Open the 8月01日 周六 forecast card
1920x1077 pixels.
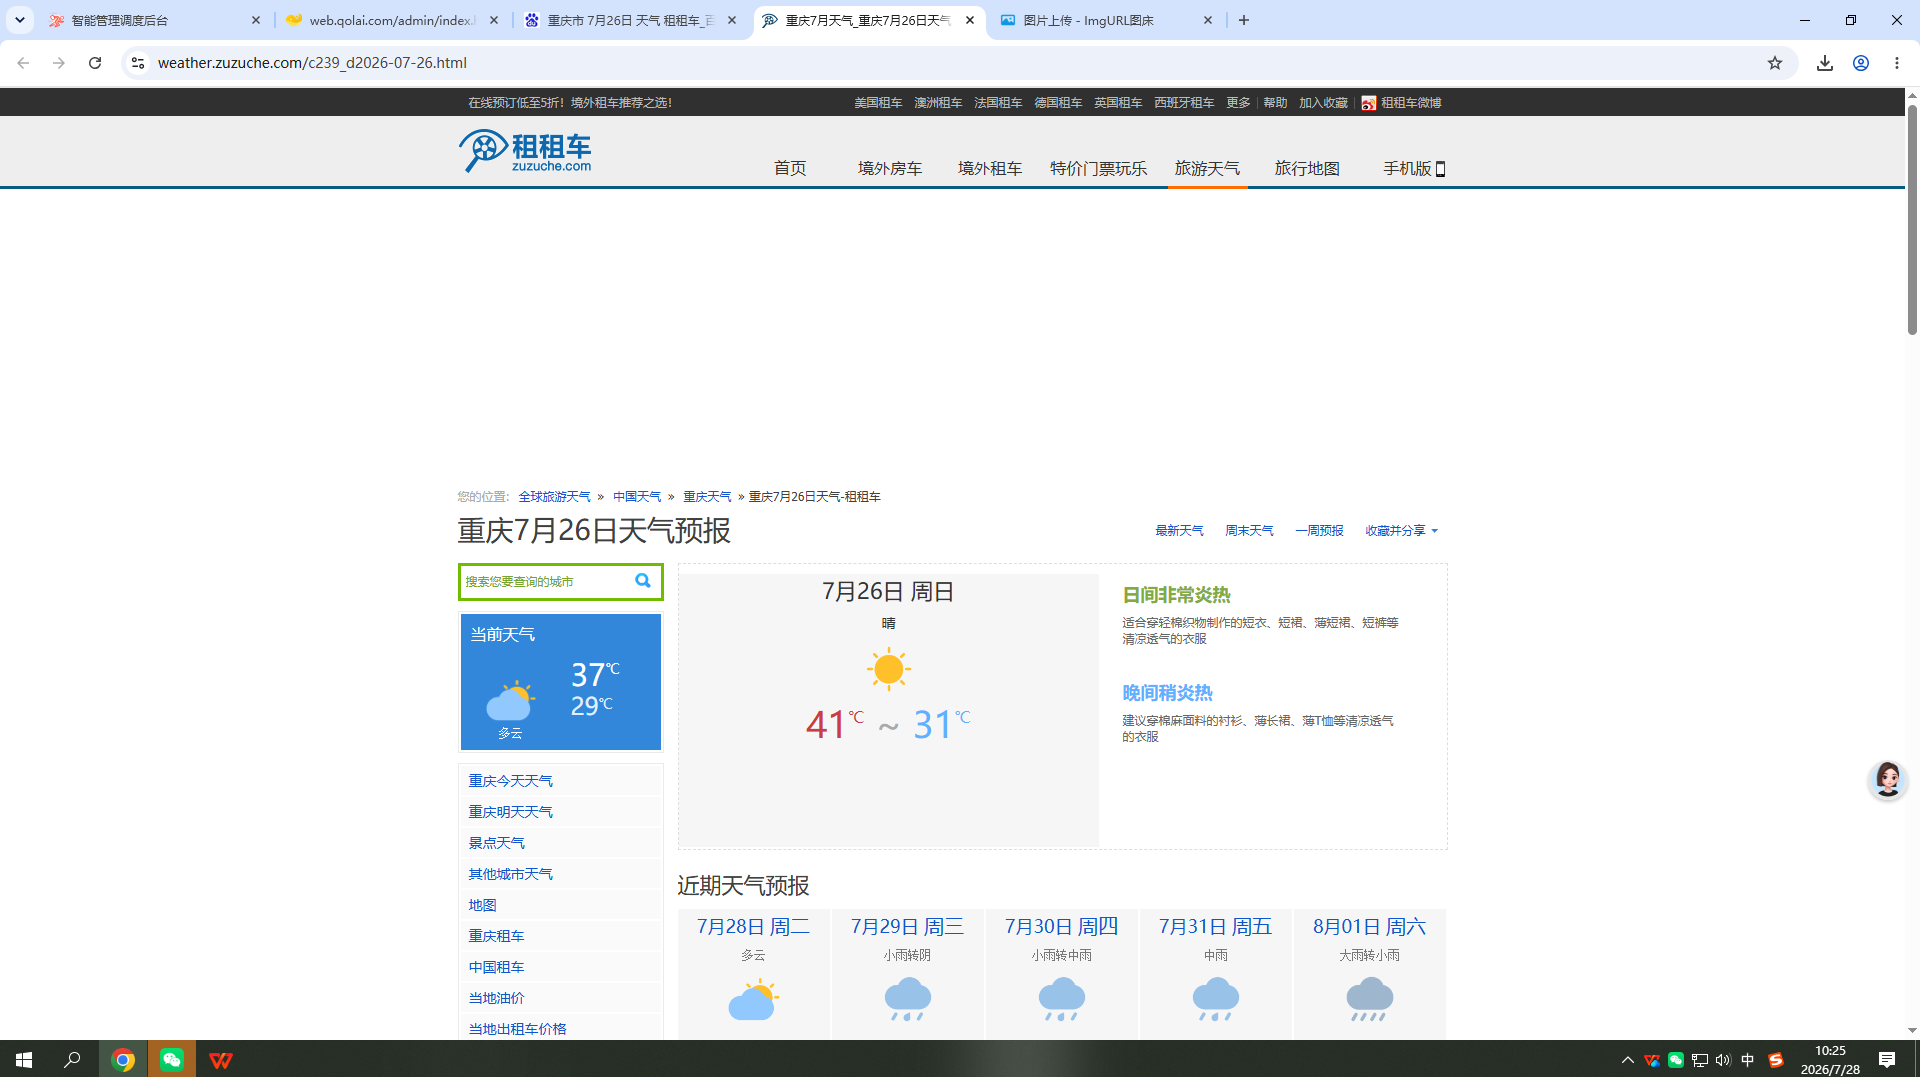point(1370,974)
